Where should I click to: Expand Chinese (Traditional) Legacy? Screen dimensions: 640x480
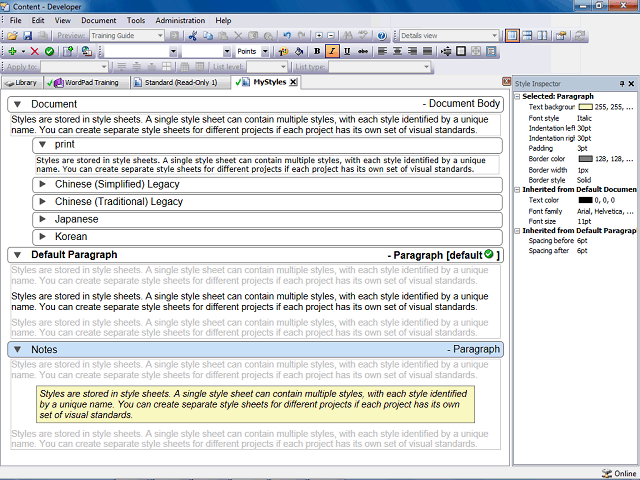click(42, 201)
